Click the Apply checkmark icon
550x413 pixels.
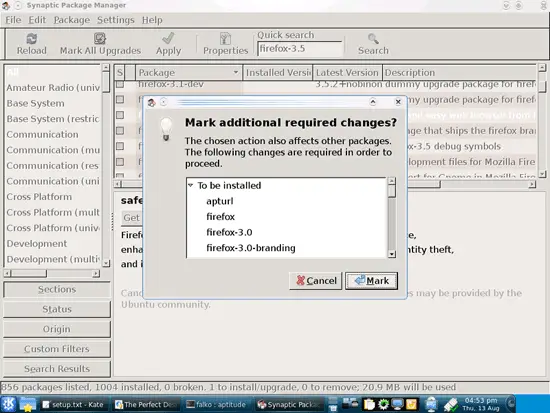[x=168, y=38]
